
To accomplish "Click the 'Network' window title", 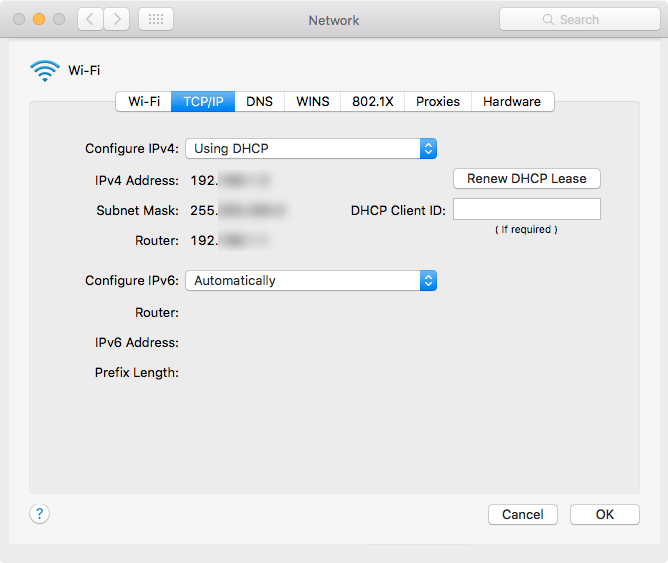I will pos(334,20).
